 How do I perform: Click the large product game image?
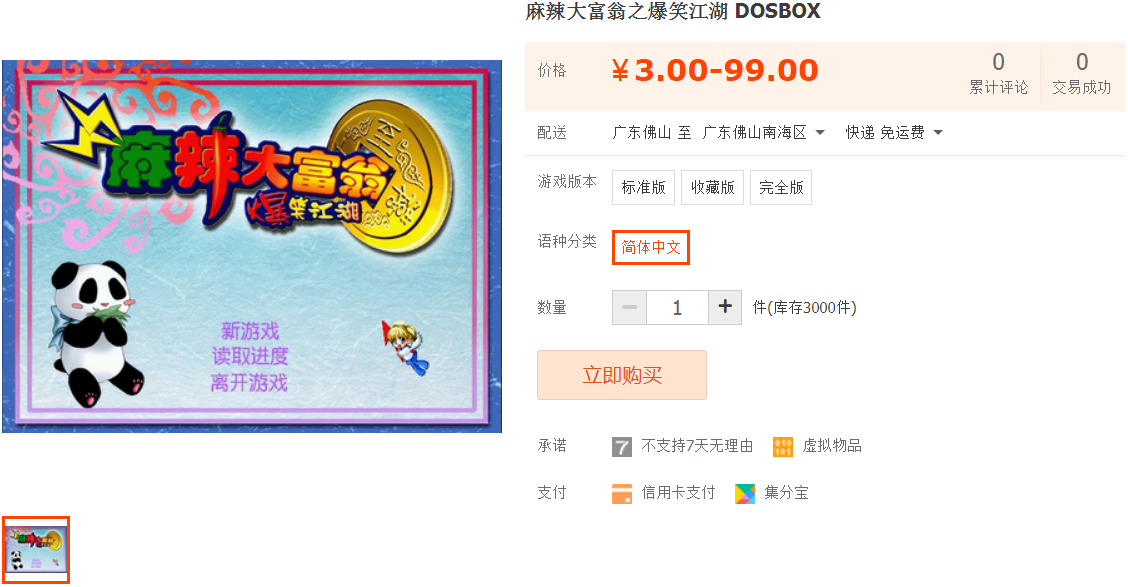pyautogui.click(x=252, y=246)
